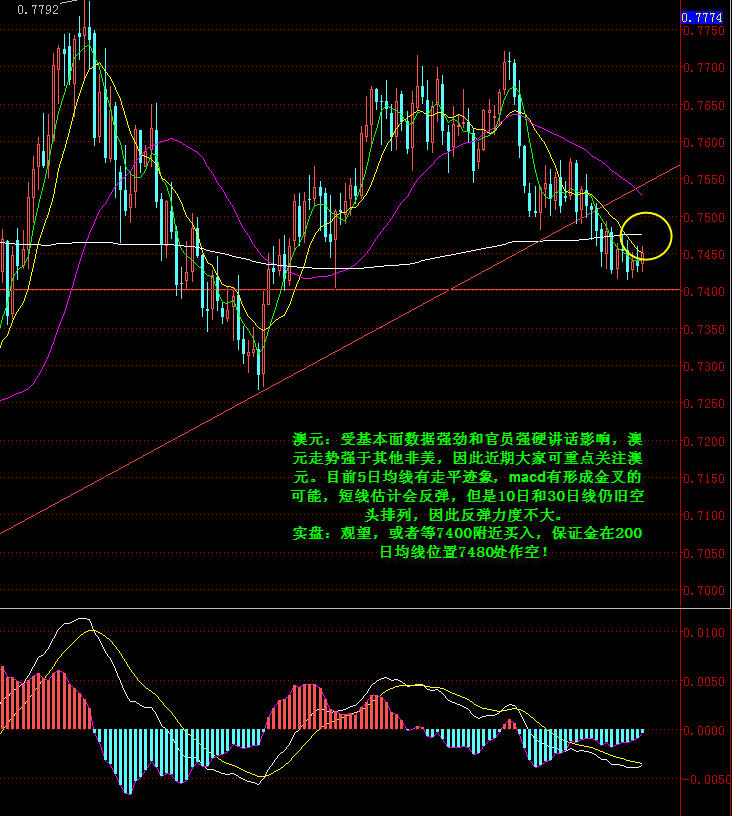Click the 0.7792 high label at top left
Screen dimensions: 732x816
[37, 10]
